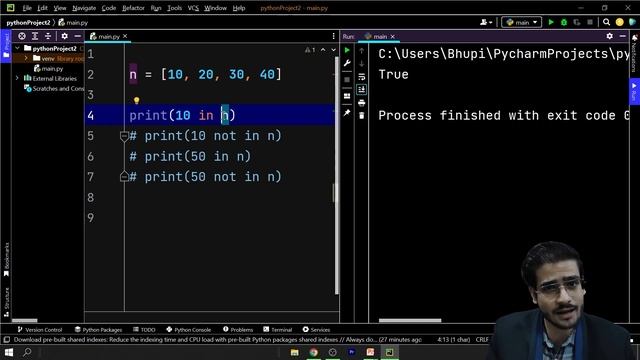The width and height of the screenshot is (640, 360).
Task: Select opened file in Project panel
Action: point(22,36)
